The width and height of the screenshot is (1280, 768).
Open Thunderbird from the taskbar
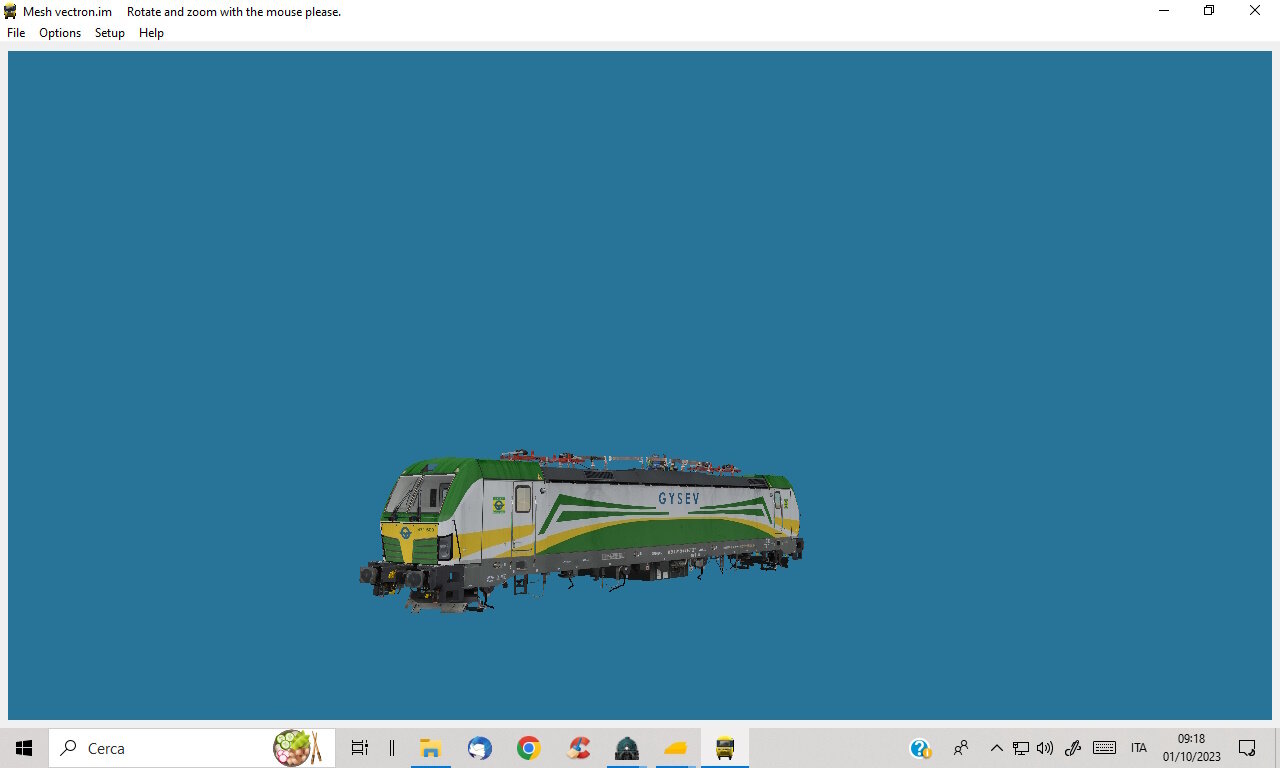[480, 748]
